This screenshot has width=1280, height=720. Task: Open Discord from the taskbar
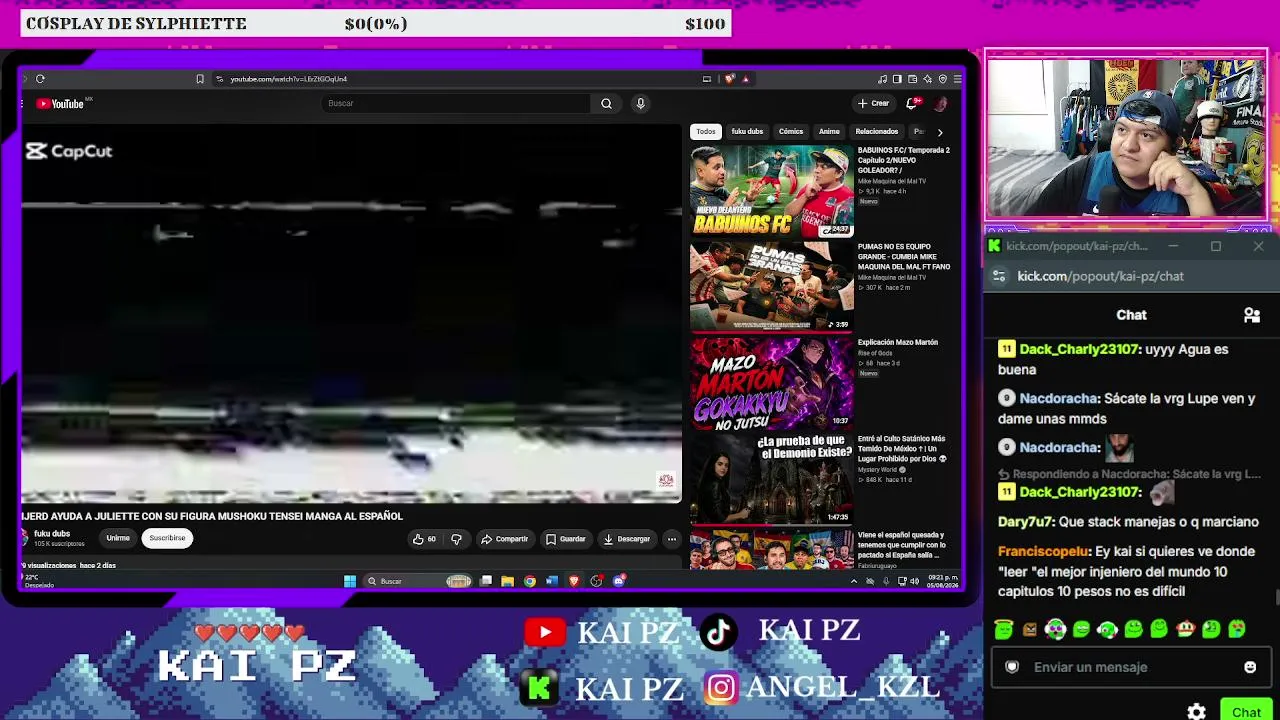pos(619,581)
